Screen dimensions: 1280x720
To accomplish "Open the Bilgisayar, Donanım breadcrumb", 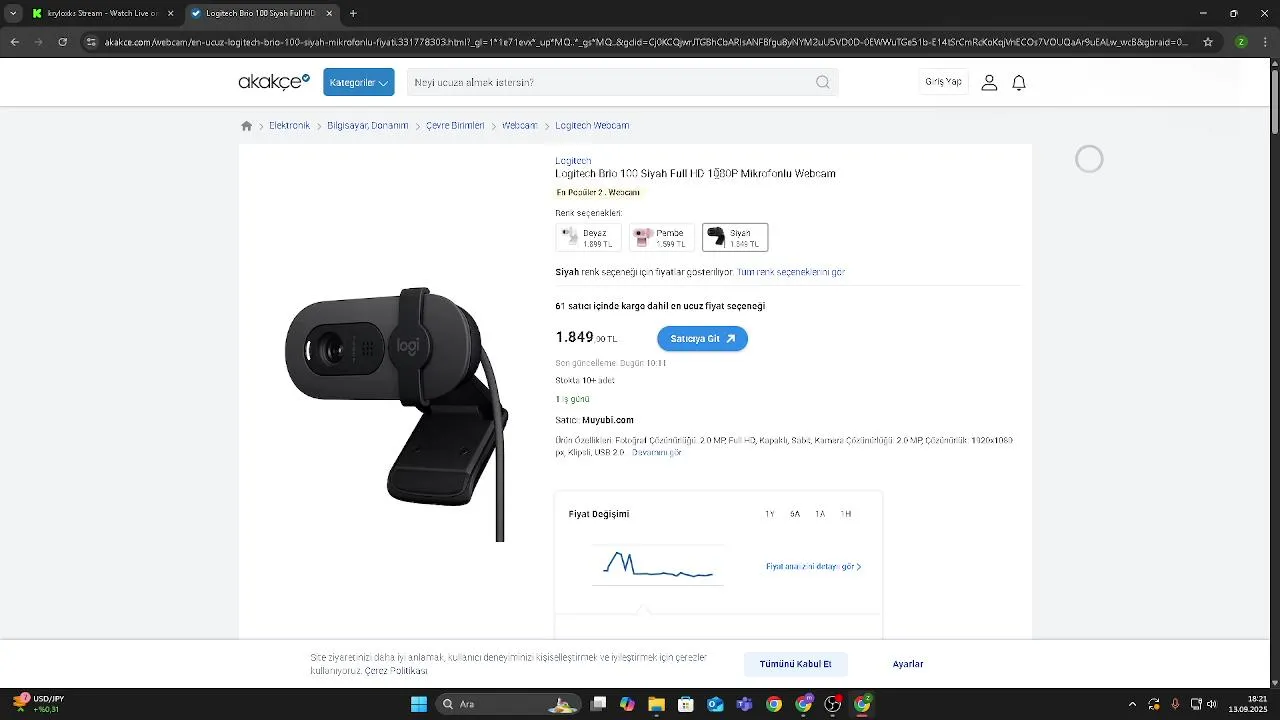I will point(367,126).
